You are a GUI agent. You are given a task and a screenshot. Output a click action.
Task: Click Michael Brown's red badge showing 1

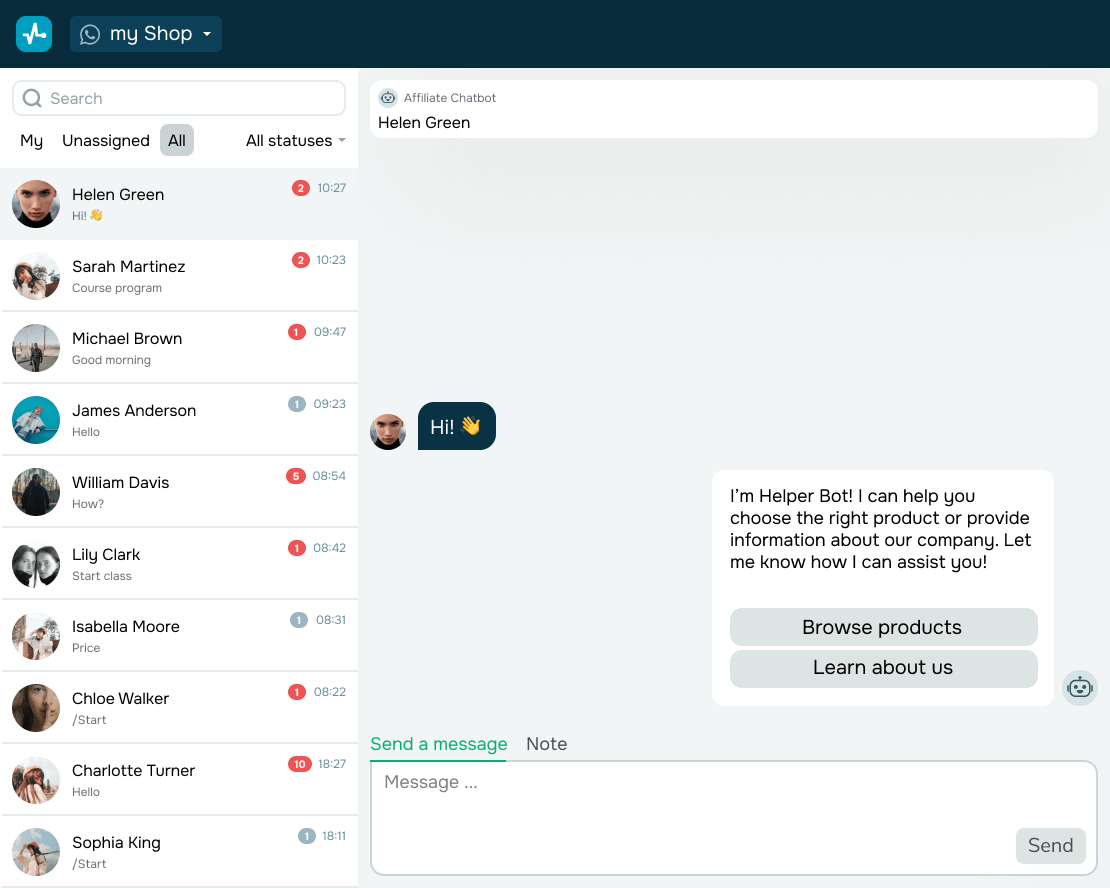[297, 332]
